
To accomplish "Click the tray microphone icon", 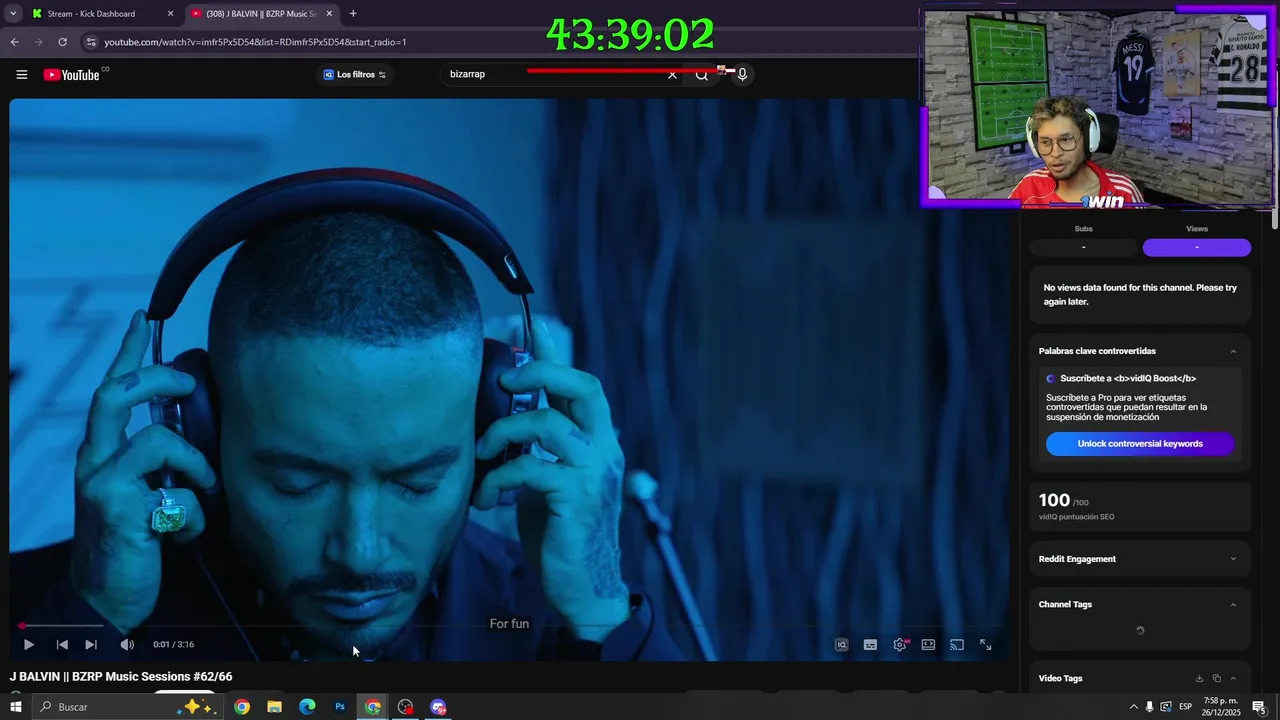I will click(x=1149, y=707).
